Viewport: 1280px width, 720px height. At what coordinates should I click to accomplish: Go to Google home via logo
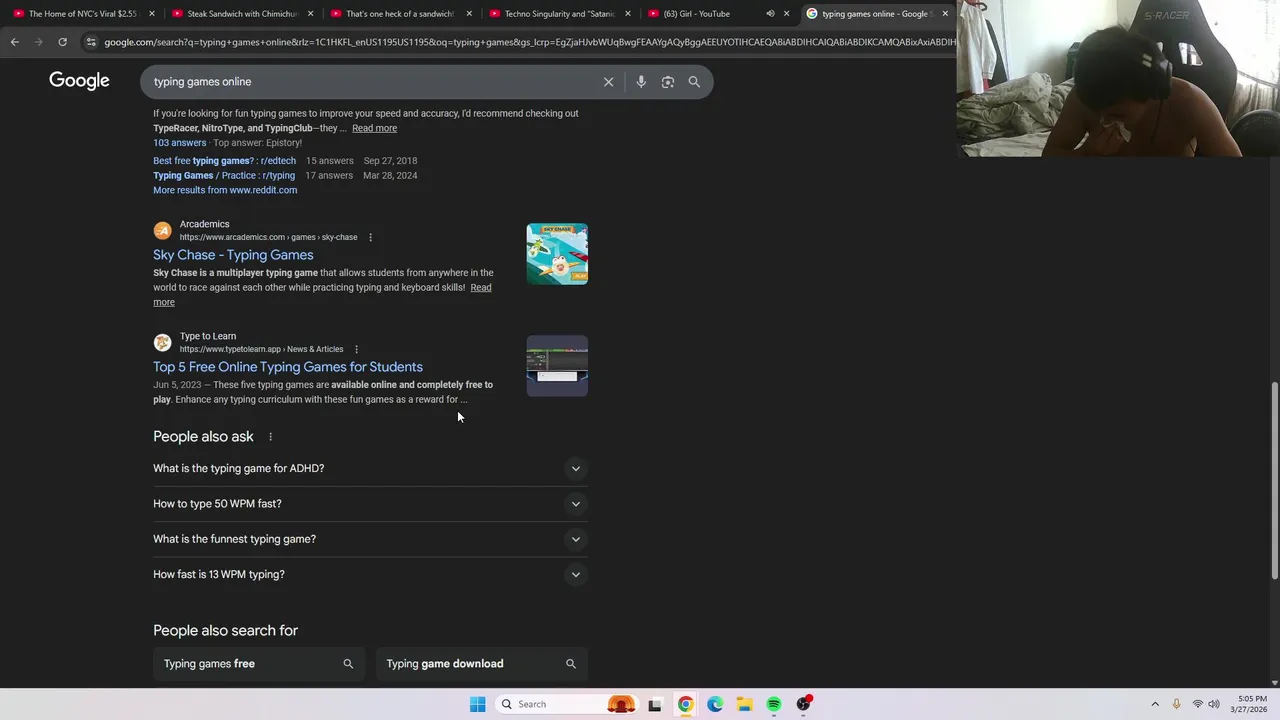click(79, 81)
